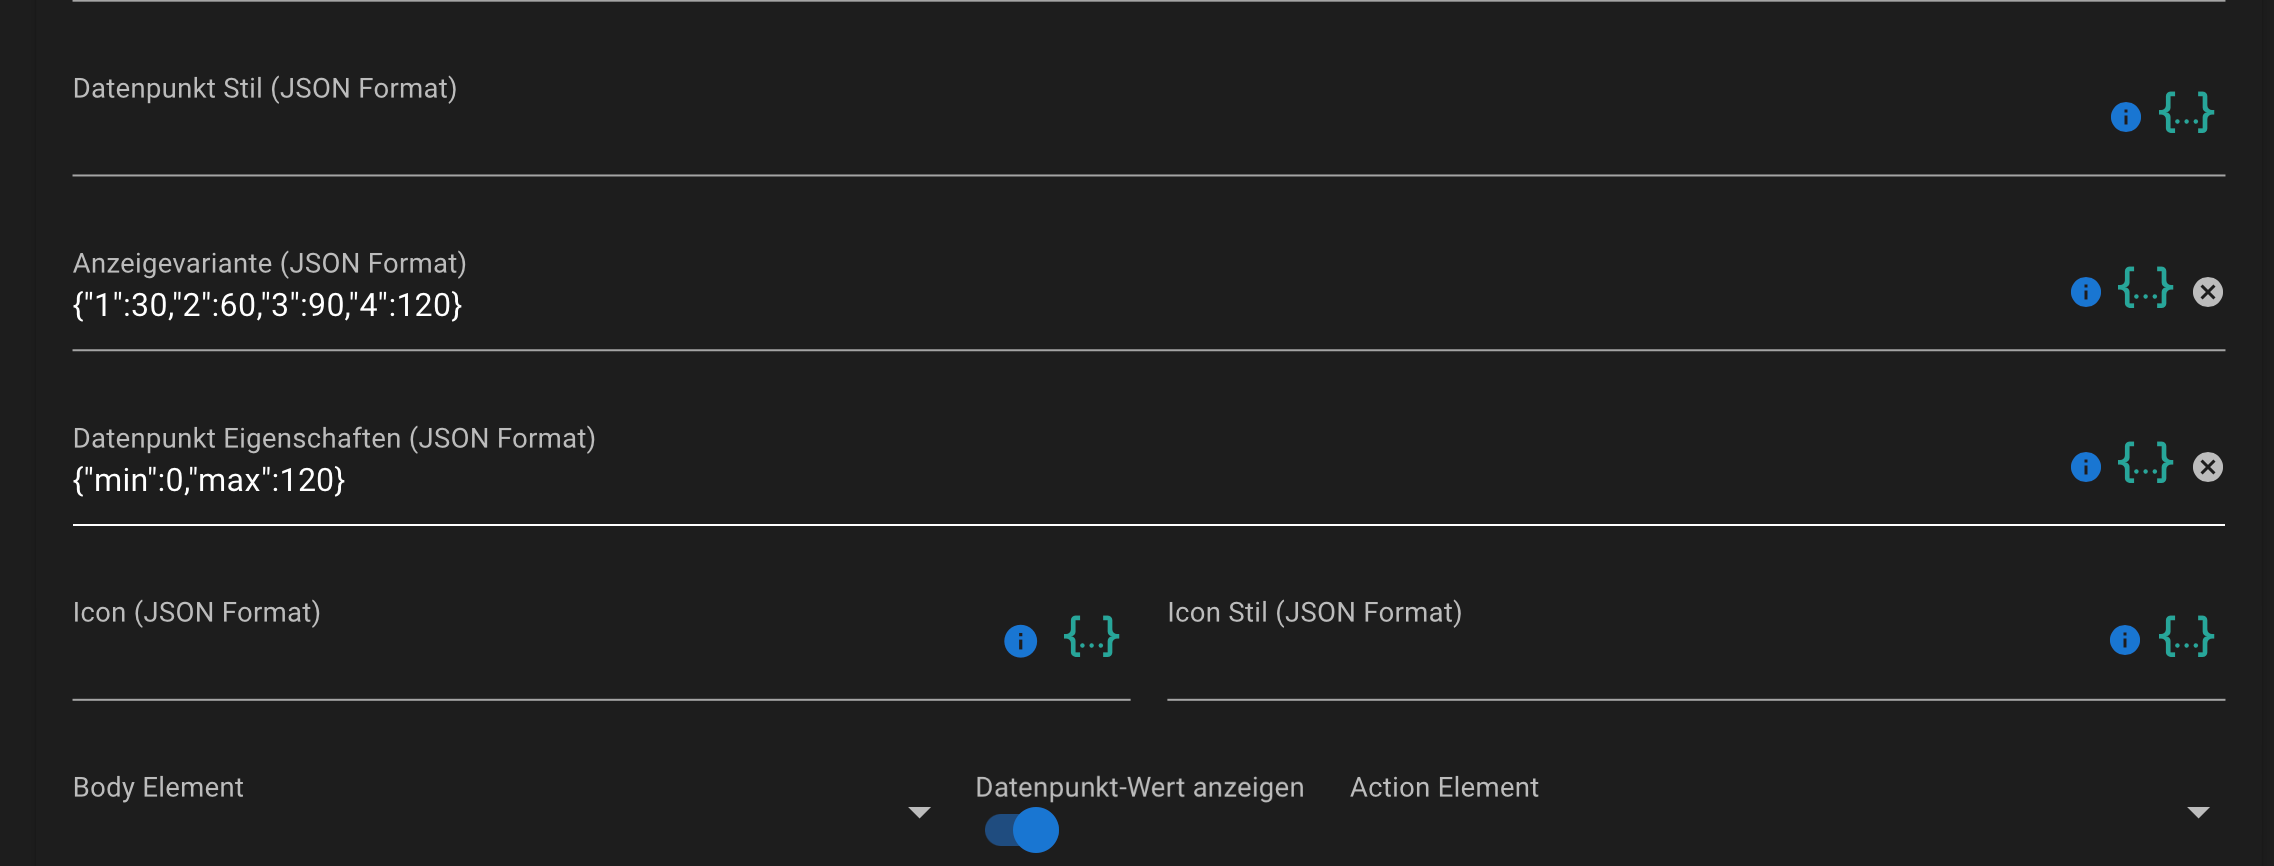Click info icon for Icon field

(1020, 641)
